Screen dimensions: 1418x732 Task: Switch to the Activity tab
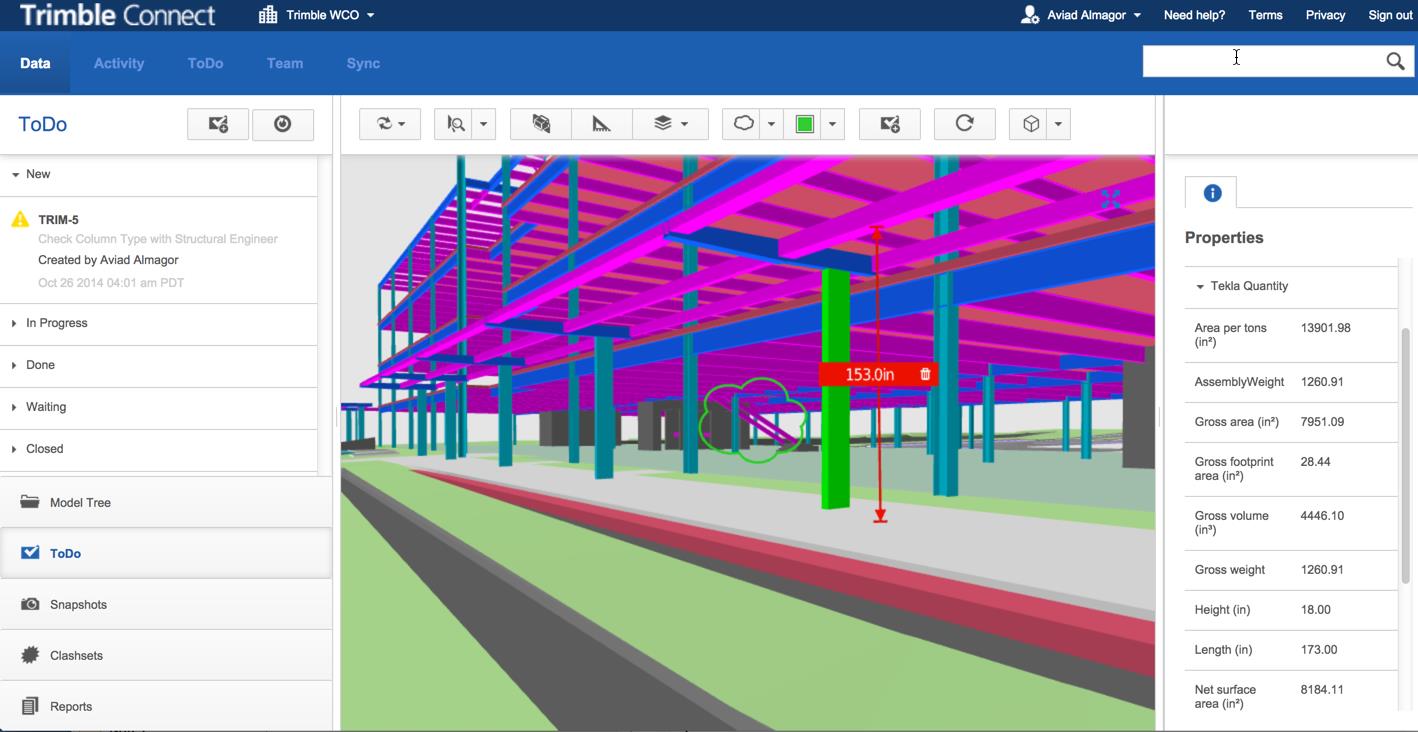(x=118, y=62)
